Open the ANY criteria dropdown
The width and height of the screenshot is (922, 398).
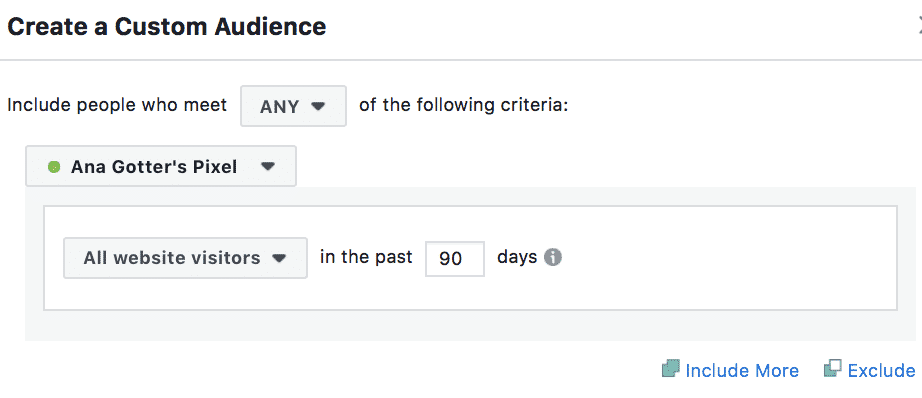point(293,106)
